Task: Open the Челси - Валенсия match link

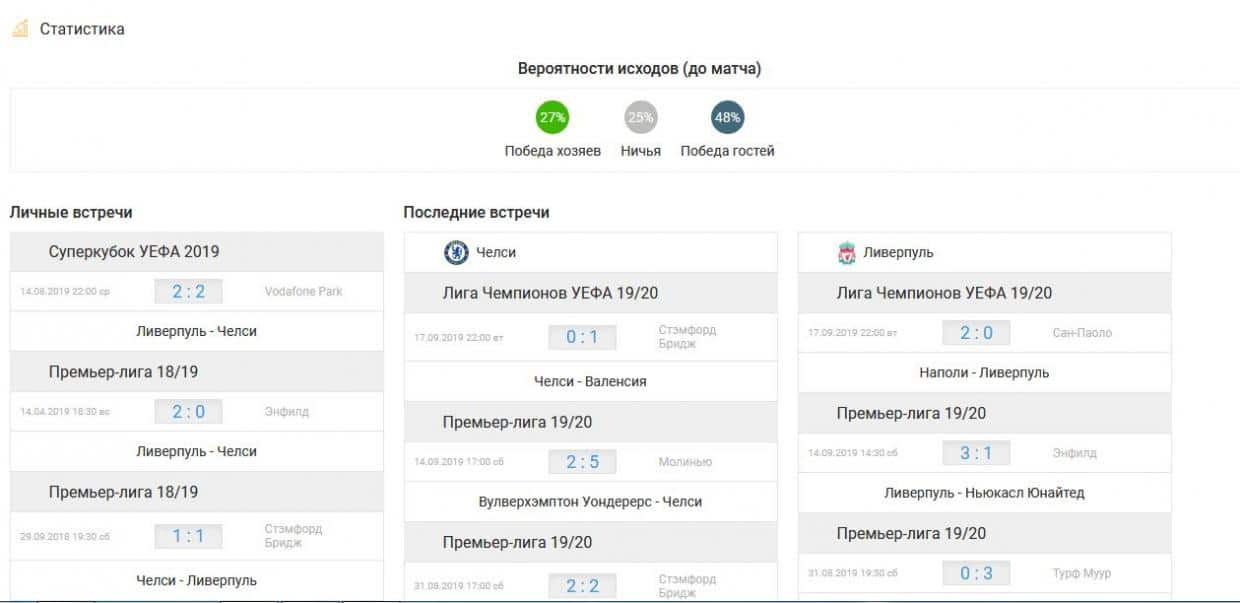Action: [x=591, y=381]
